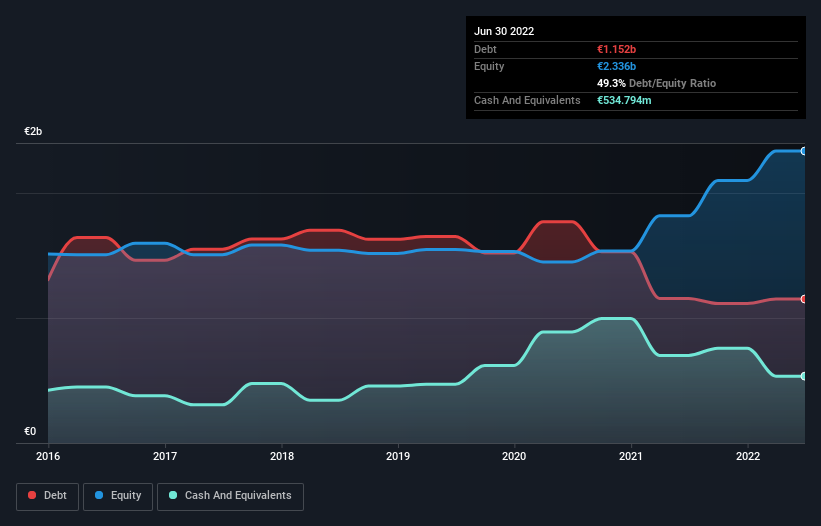Toggle the Debt series legend button
The width and height of the screenshot is (821, 526).
click(x=48, y=496)
